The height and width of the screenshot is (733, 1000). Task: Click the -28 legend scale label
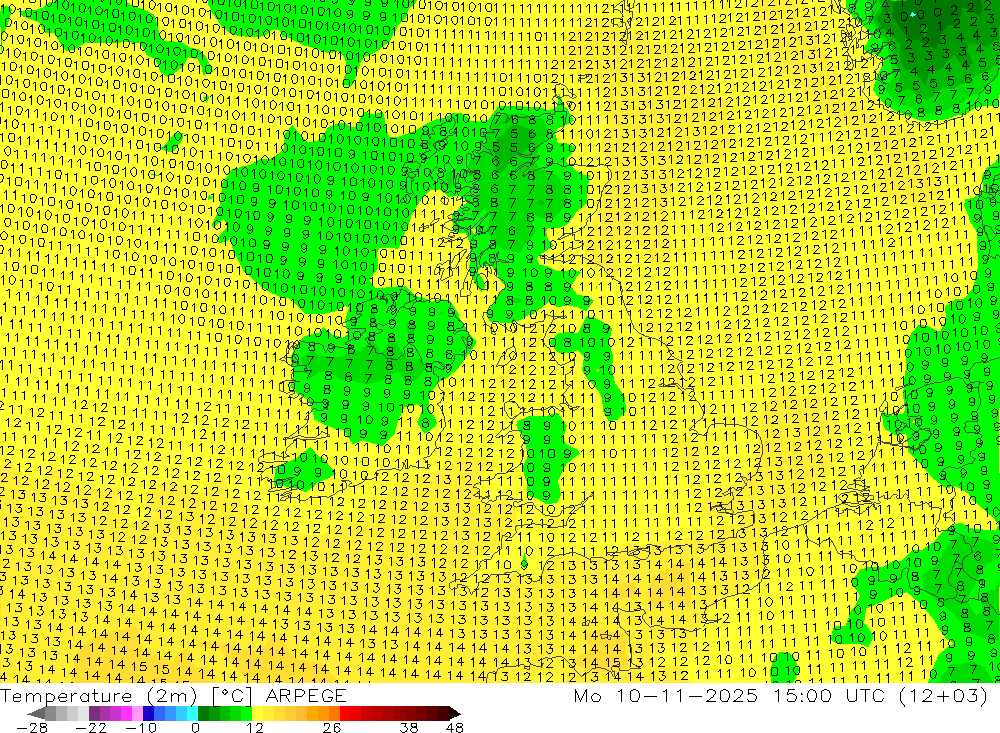tap(32, 727)
